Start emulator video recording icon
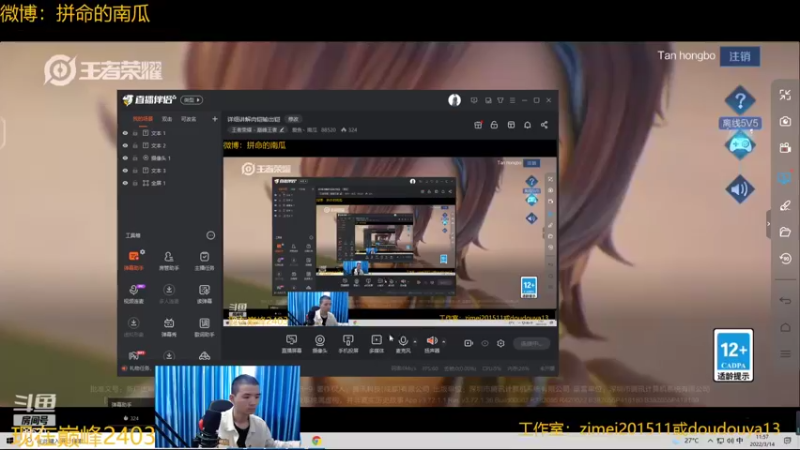800x450 pixels. pos(785,148)
